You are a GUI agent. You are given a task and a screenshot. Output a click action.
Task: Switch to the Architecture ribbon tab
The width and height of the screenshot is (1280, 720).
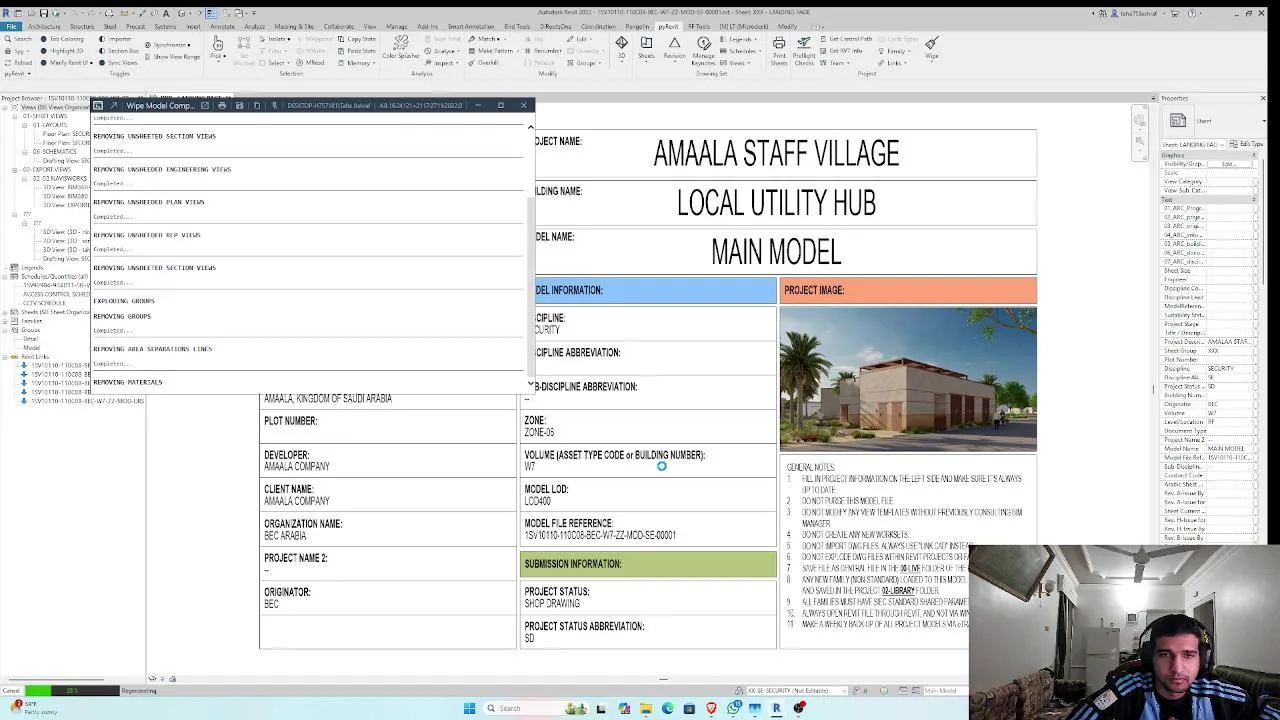[x=43, y=27]
